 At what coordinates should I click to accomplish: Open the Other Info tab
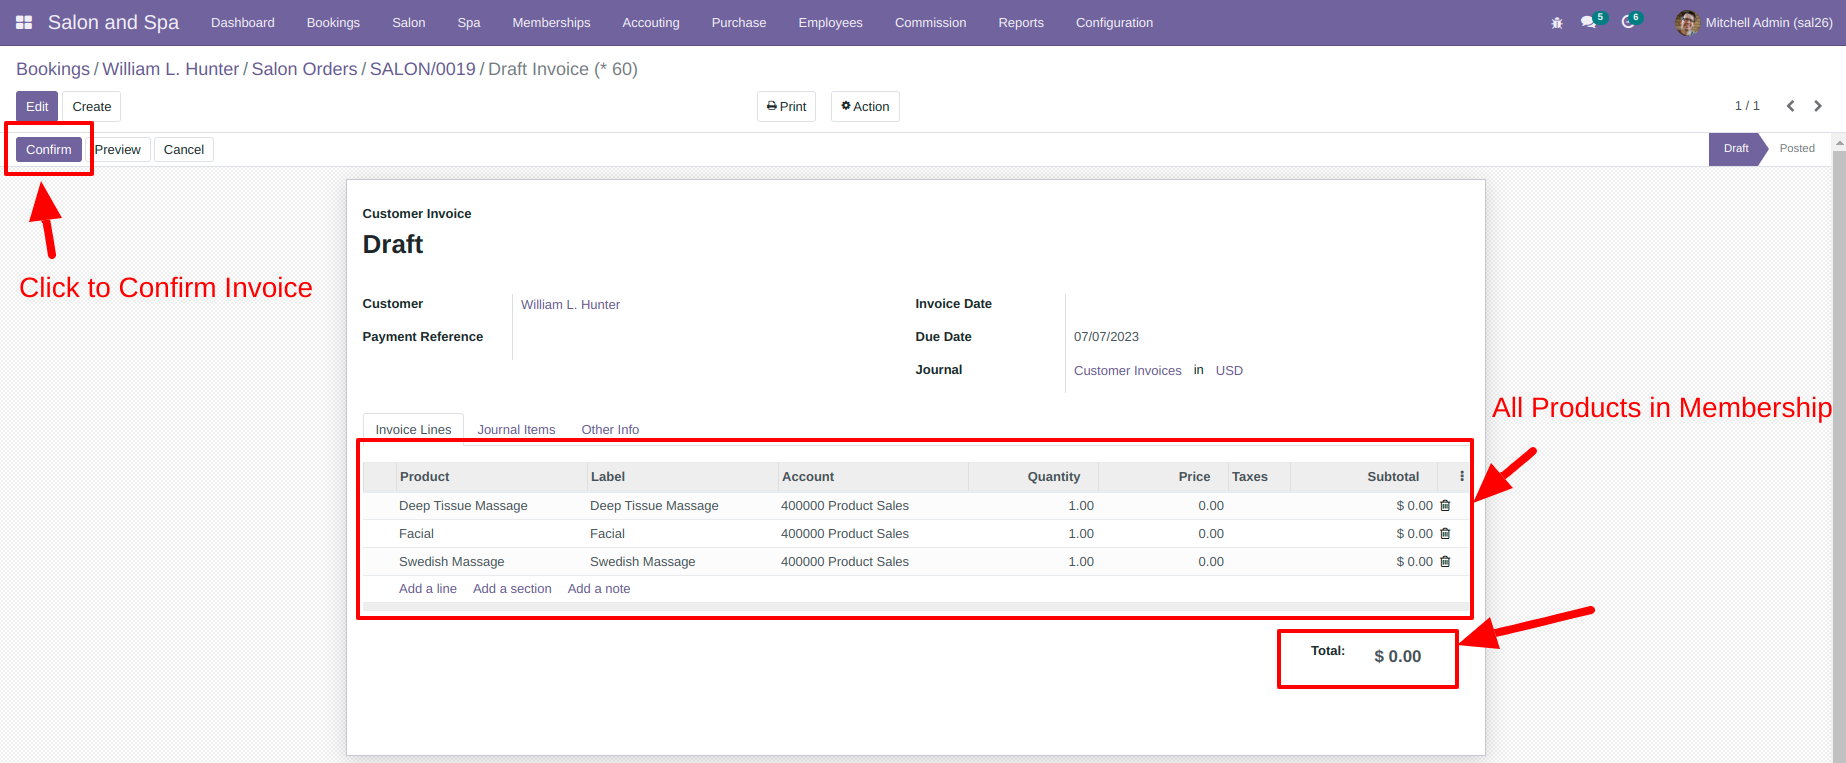pyautogui.click(x=610, y=430)
